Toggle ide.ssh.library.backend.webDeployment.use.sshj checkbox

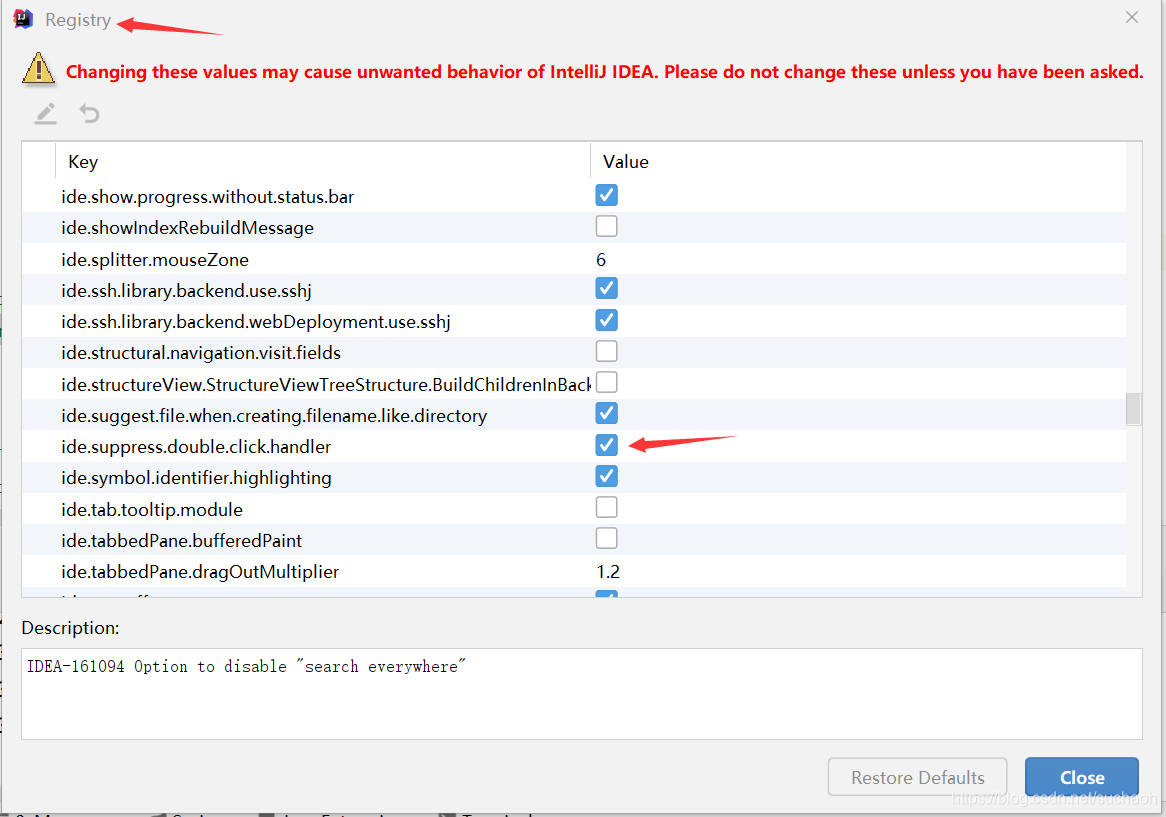606,320
